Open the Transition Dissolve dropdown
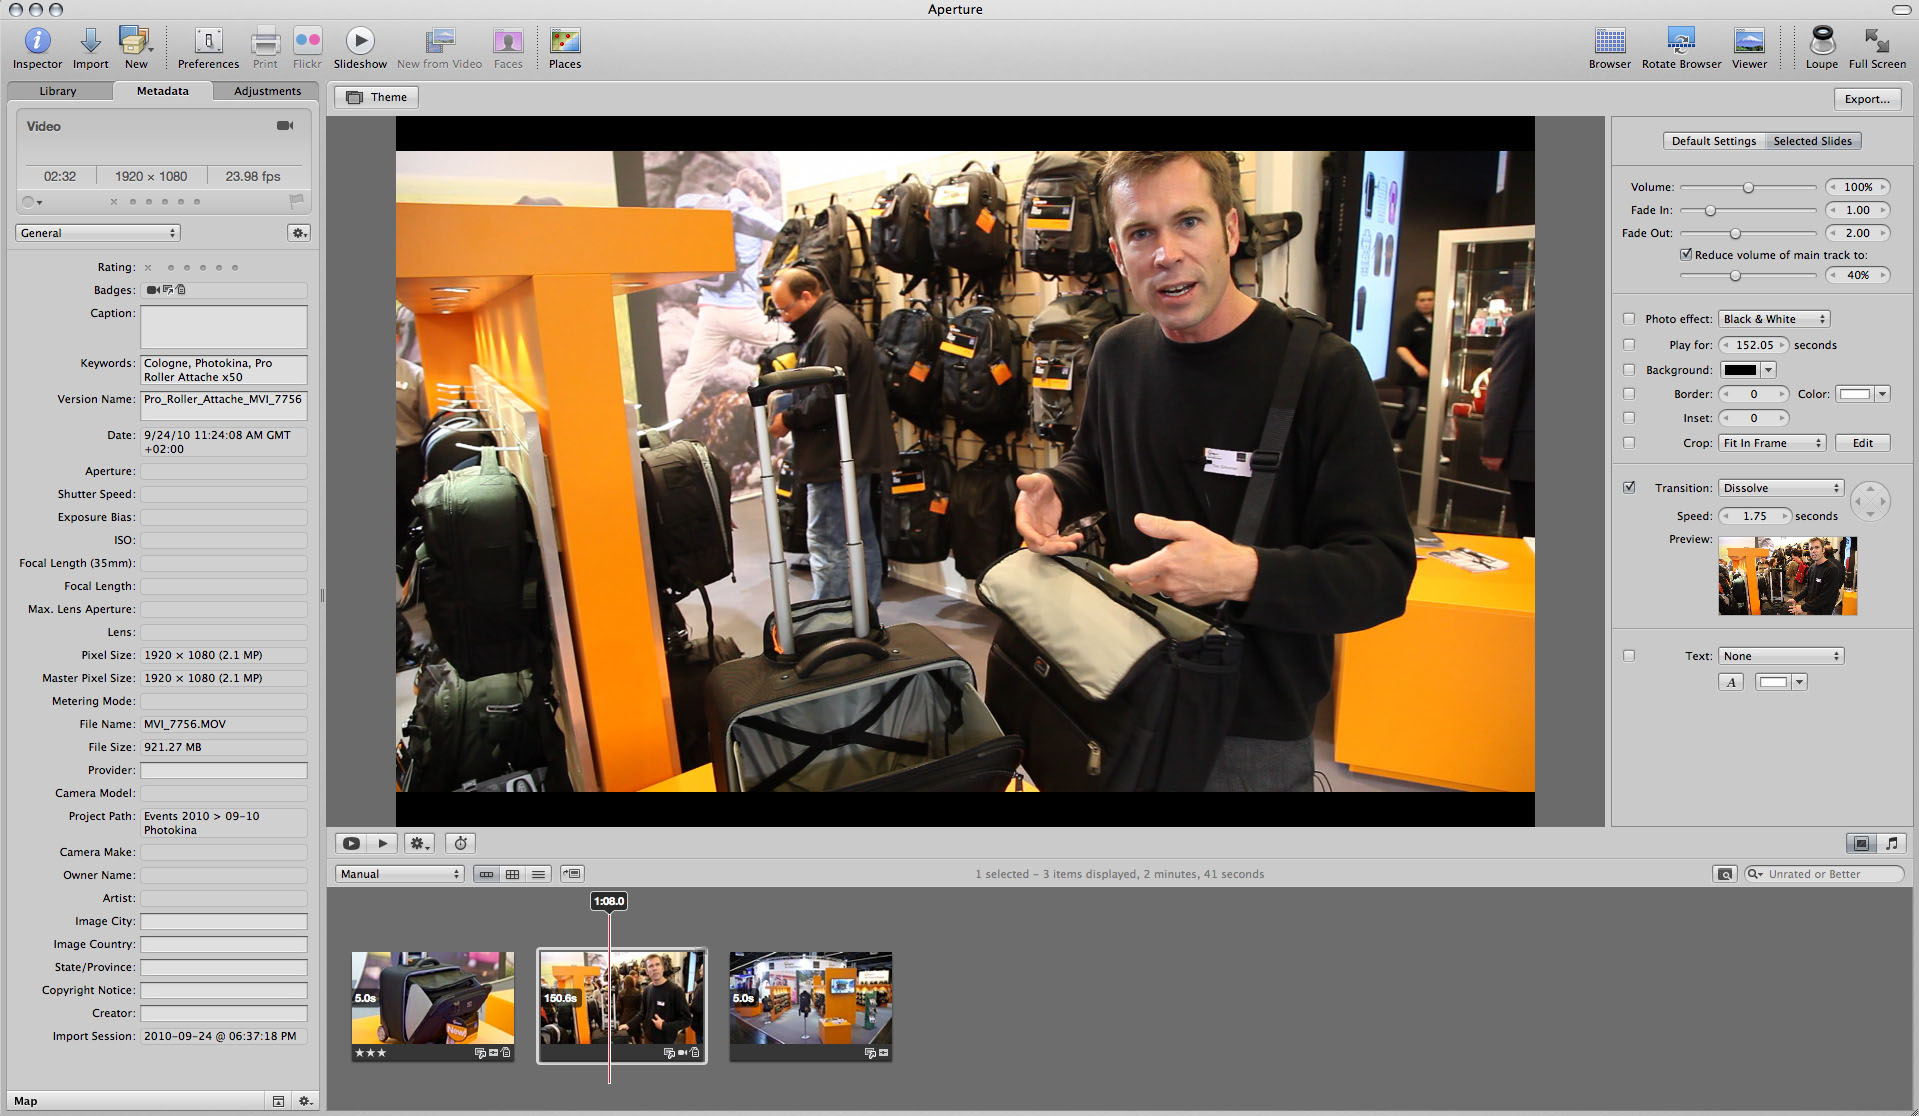This screenshot has height=1116, width=1919. (x=1780, y=488)
